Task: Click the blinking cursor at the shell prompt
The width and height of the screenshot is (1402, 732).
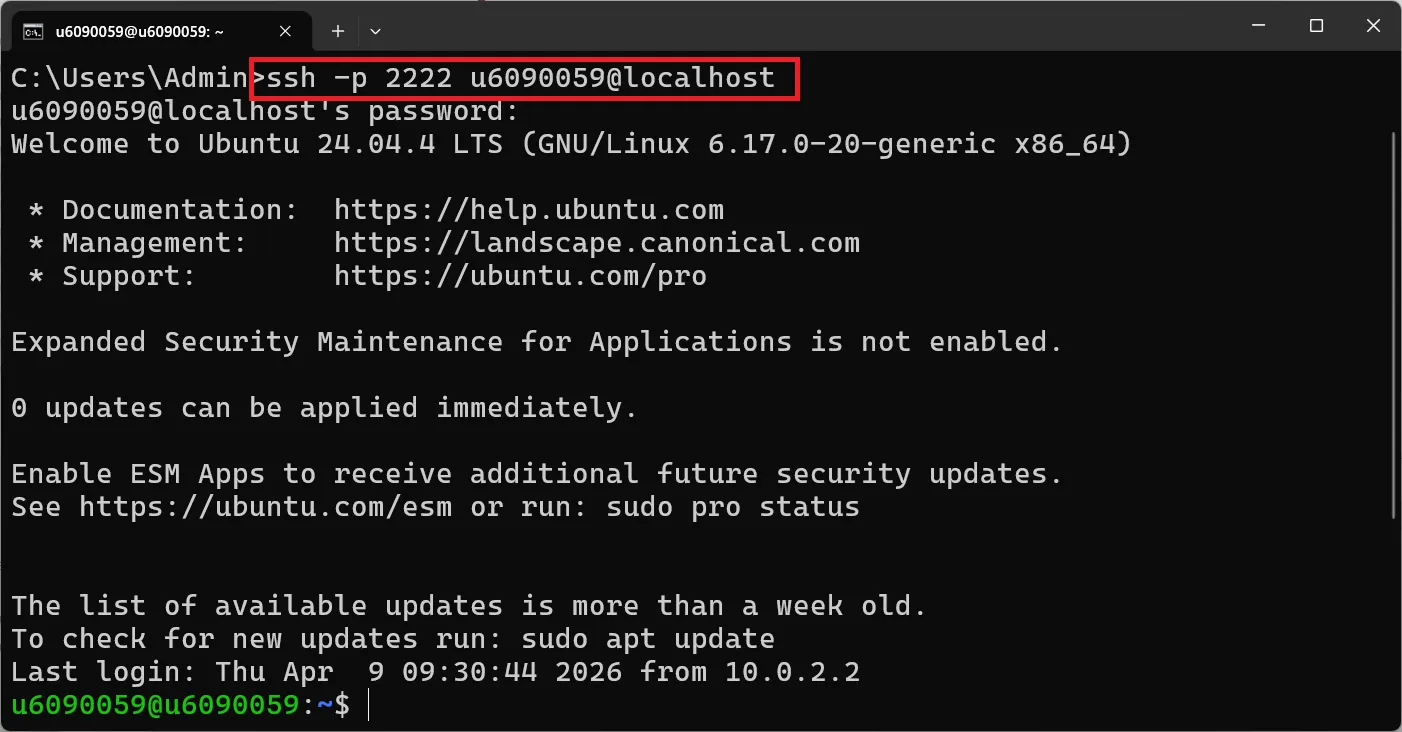Action: pyautogui.click(x=370, y=704)
